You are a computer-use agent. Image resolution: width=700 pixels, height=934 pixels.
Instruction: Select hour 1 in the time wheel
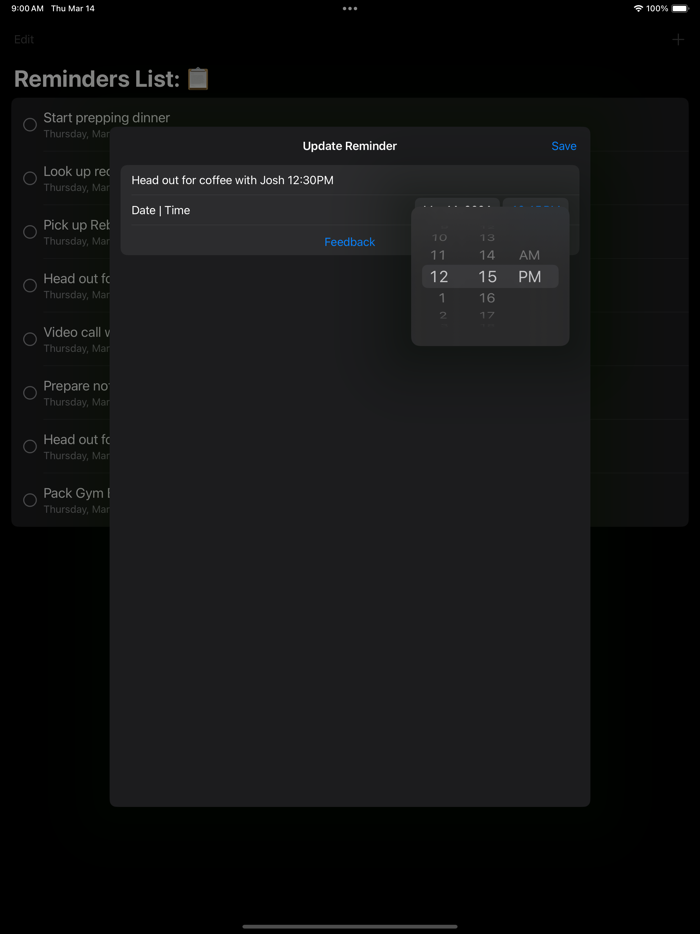pos(441,297)
